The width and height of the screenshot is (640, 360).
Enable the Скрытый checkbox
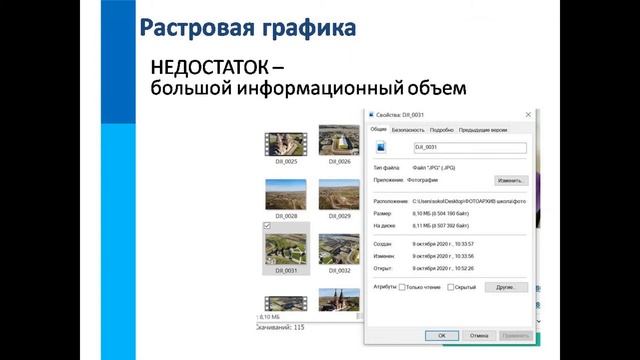point(451,287)
